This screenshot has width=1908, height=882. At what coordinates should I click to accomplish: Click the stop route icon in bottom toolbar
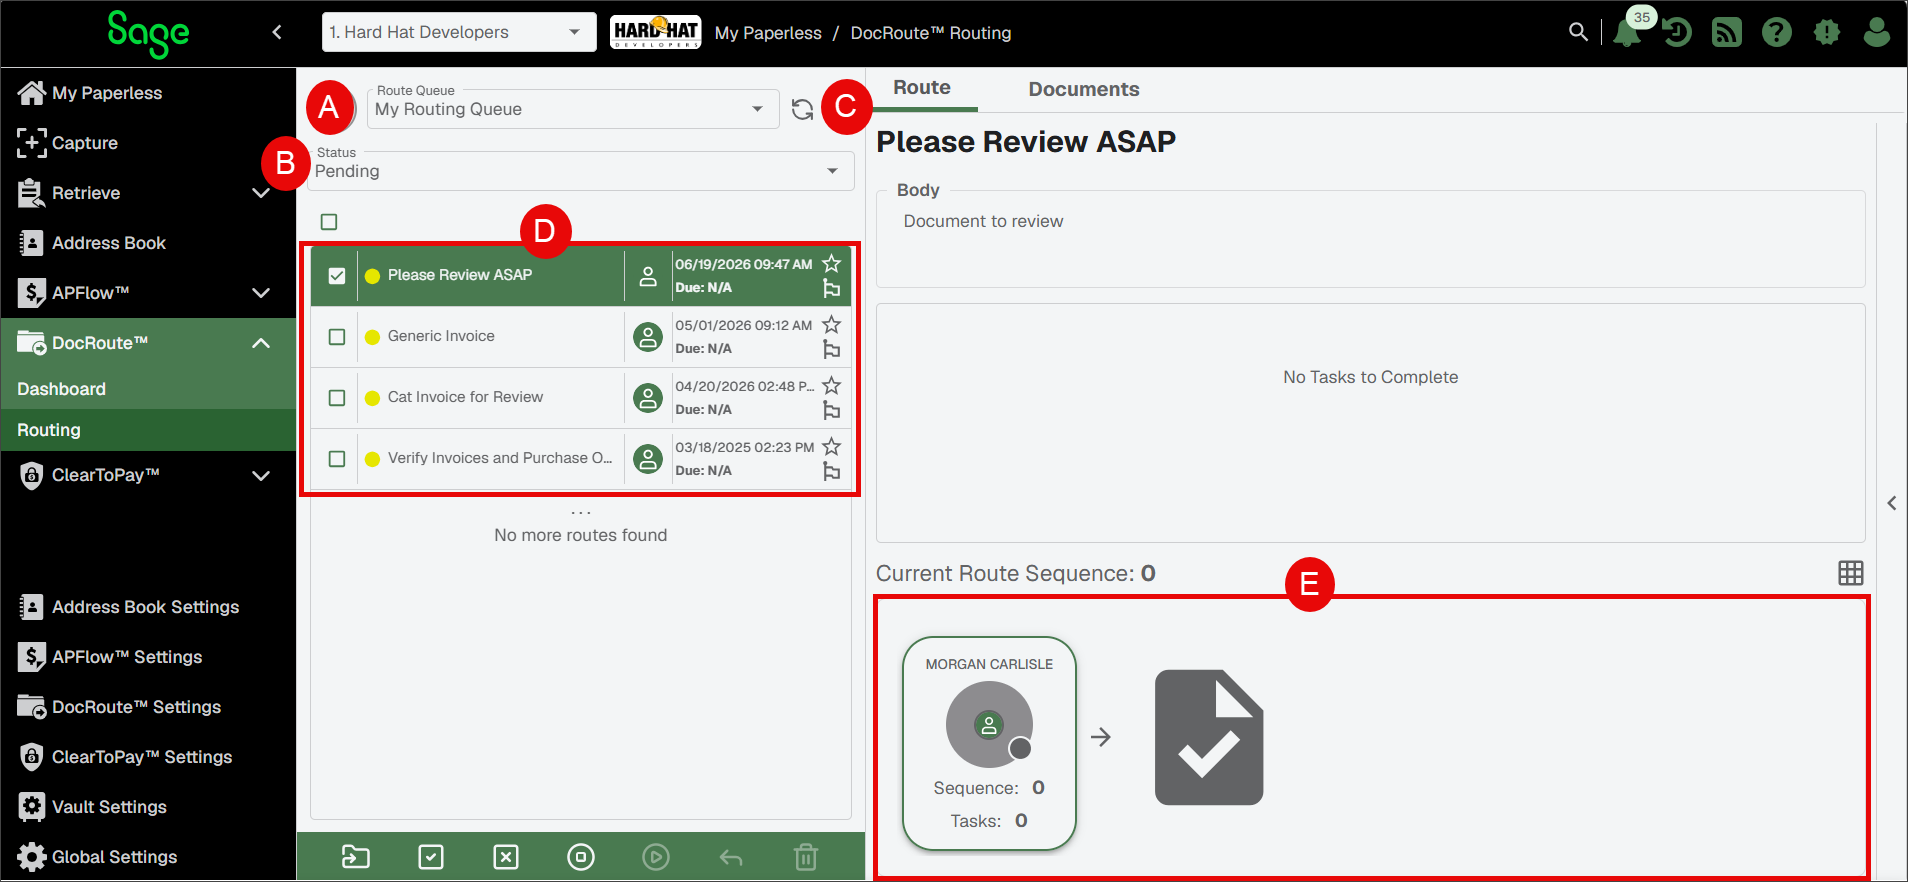[x=581, y=857]
